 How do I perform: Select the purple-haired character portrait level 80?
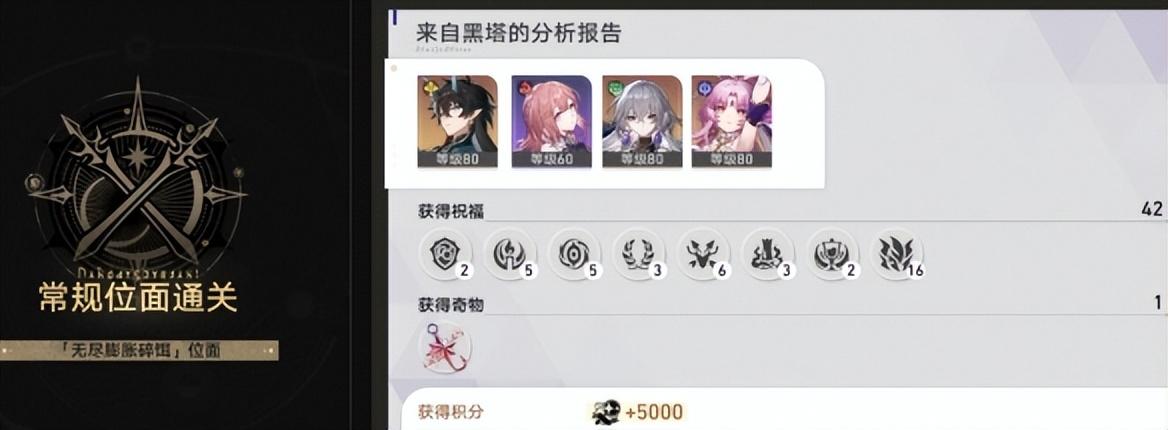[731, 121]
